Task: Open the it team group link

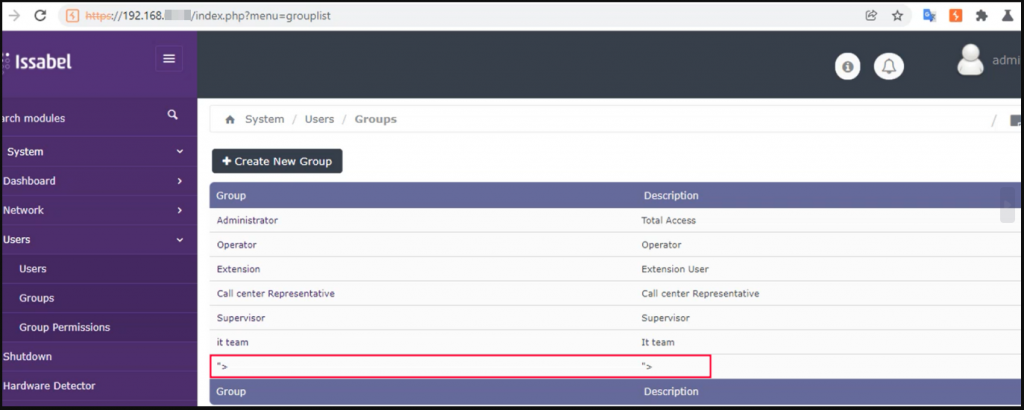Action: (x=232, y=342)
